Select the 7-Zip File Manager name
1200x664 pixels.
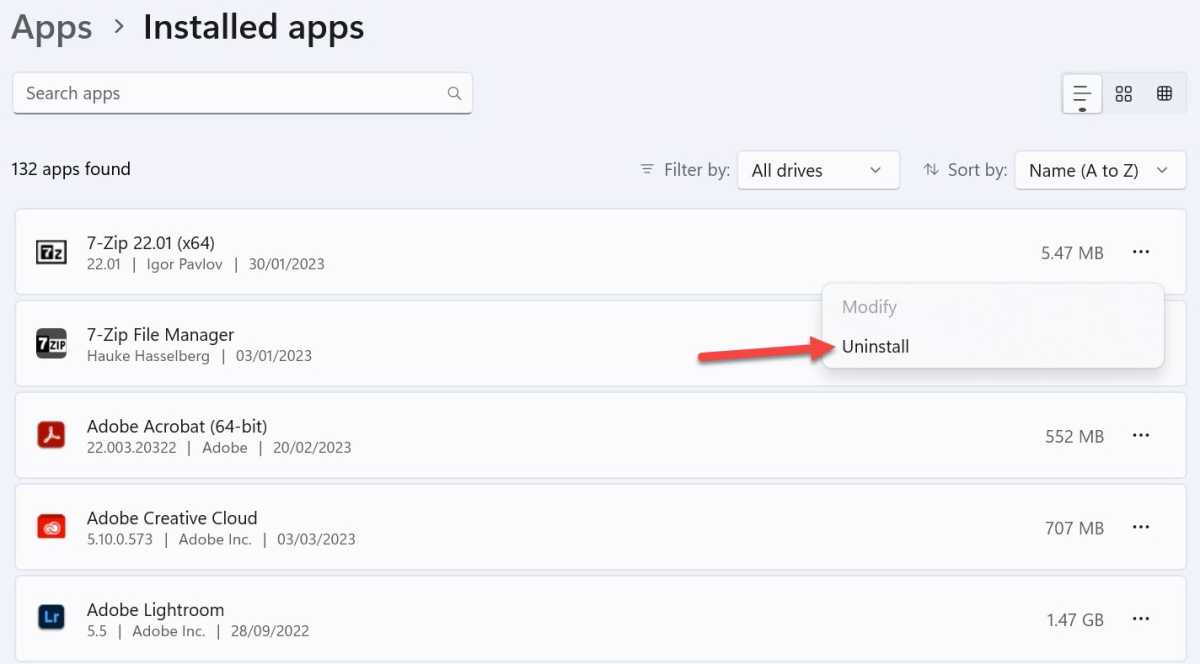tap(160, 334)
